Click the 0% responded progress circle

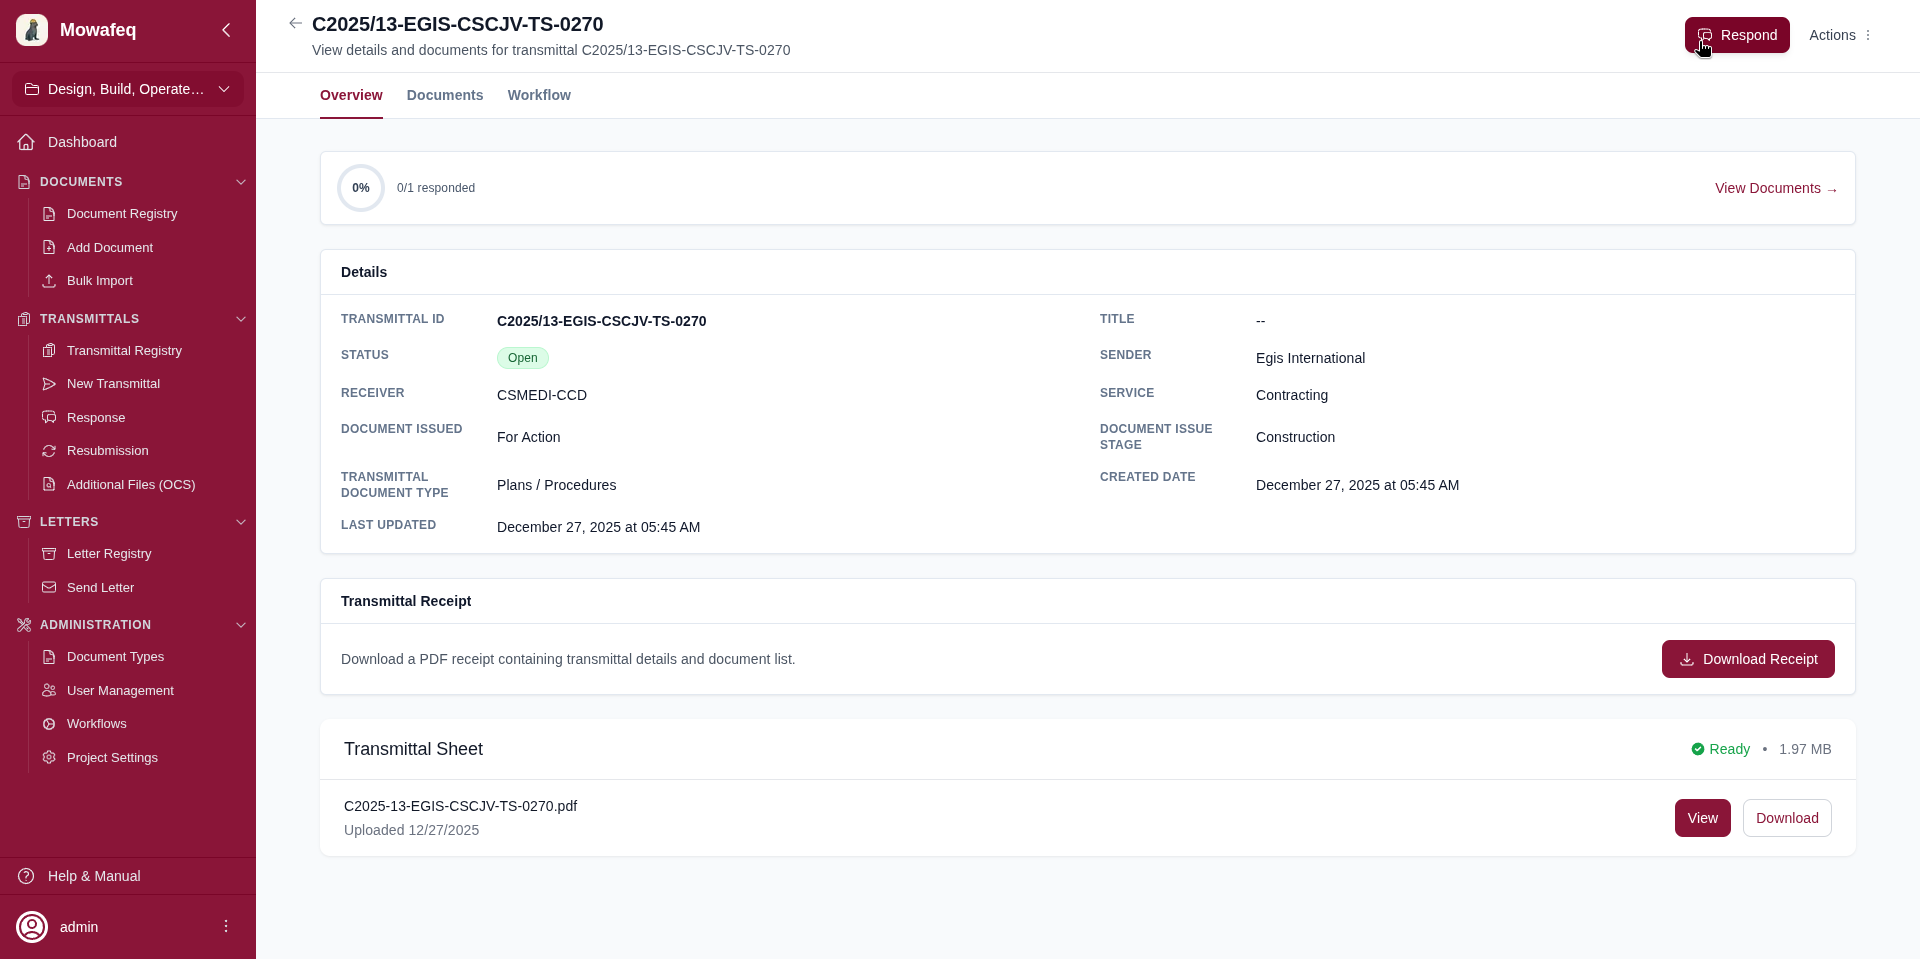(360, 188)
